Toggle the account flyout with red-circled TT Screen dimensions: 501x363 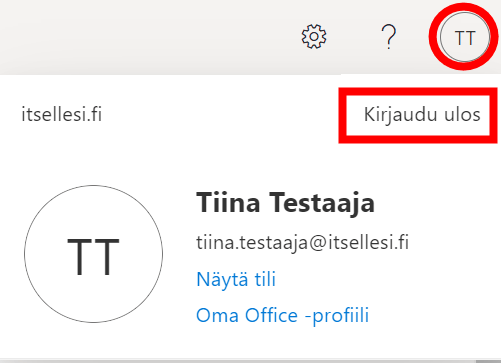pyautogui.click(x=465, y=37)
